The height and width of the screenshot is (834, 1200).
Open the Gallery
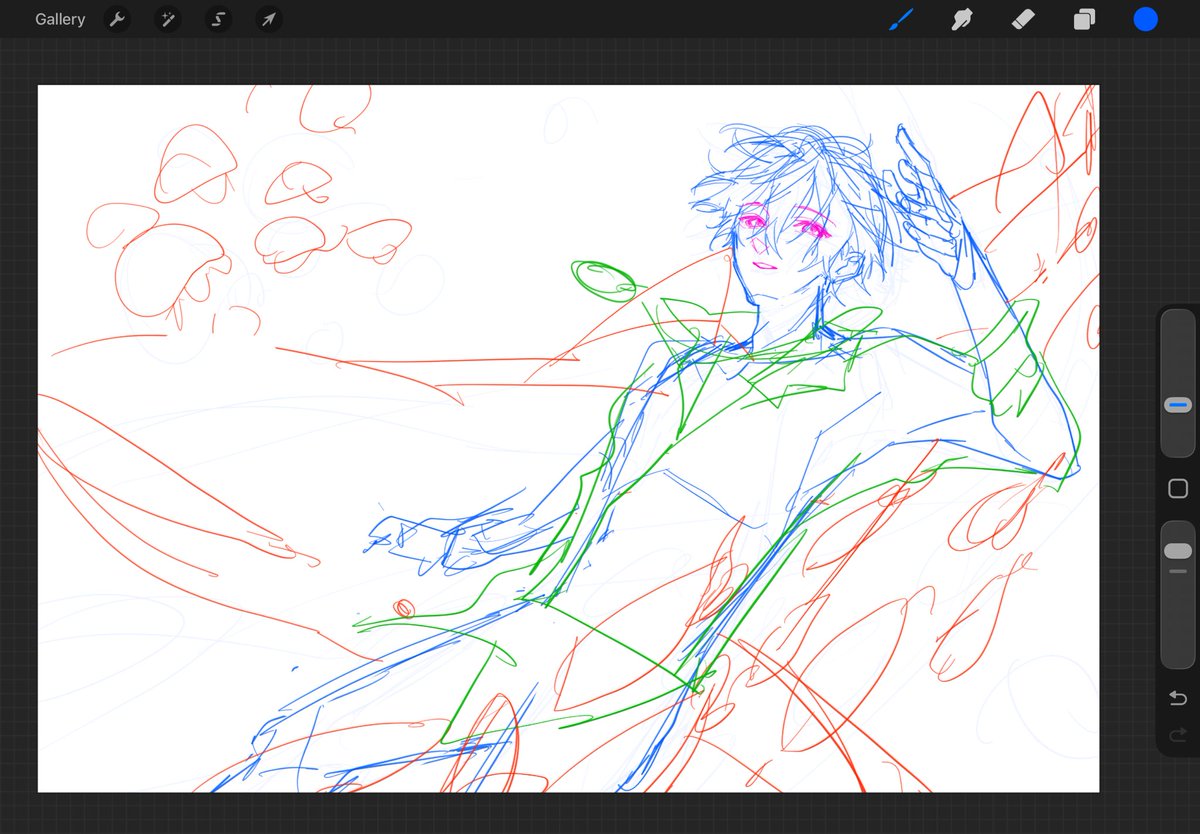click(60, 19)
